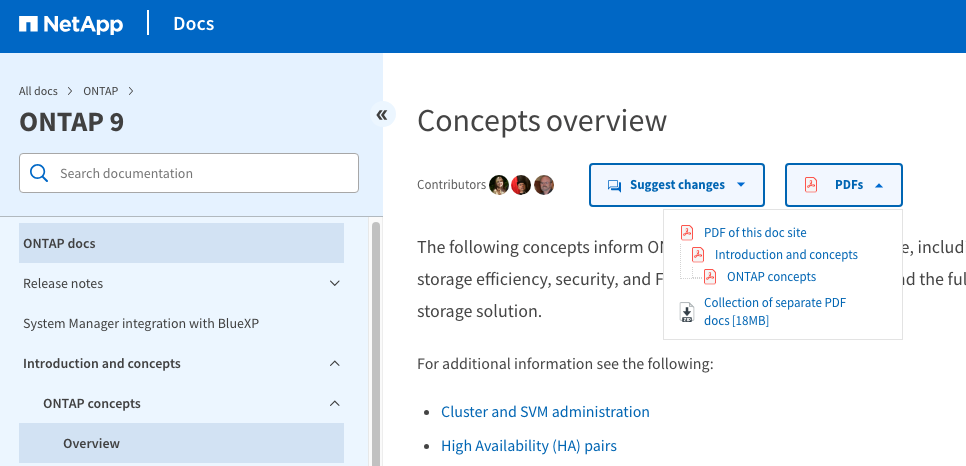The image size is (966, 466).
Task: Collapse Introduction and concepts section
Action: point(335,364)
